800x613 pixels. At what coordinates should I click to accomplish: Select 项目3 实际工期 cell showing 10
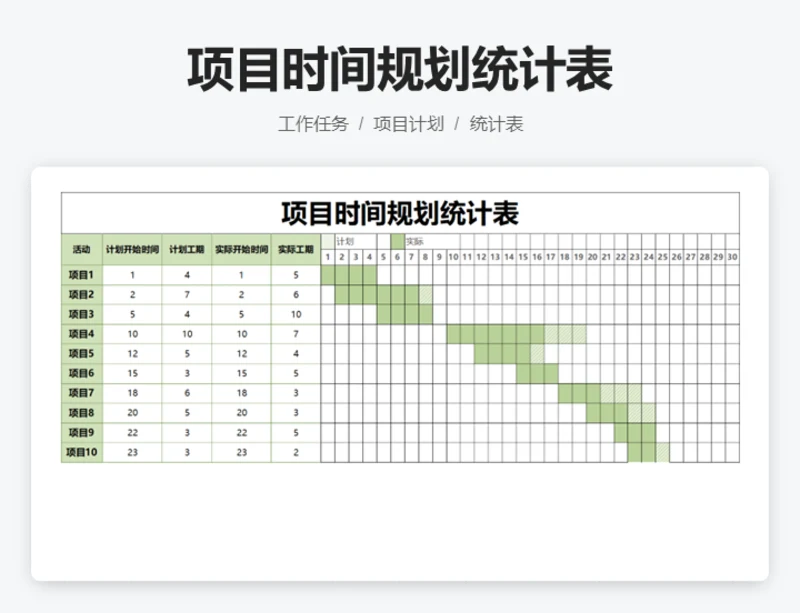tap(296, 314)
